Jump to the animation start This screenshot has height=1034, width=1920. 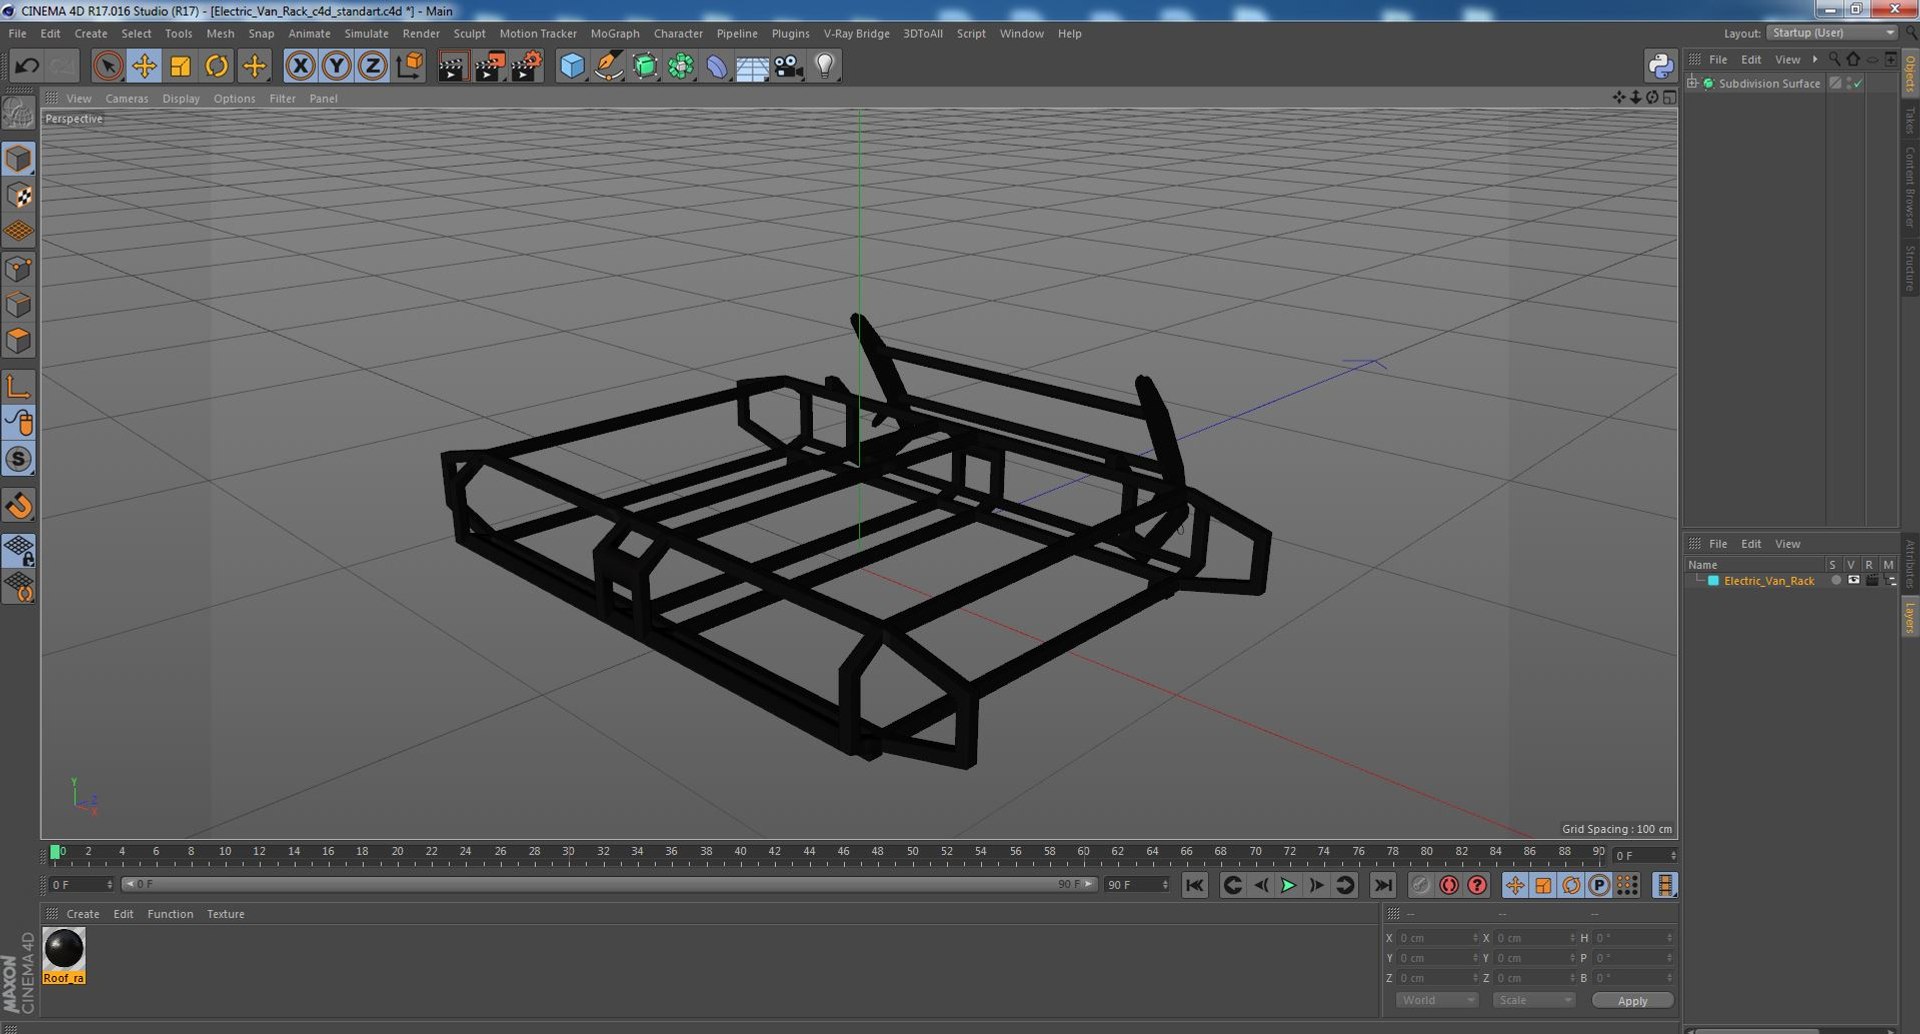1194,885
